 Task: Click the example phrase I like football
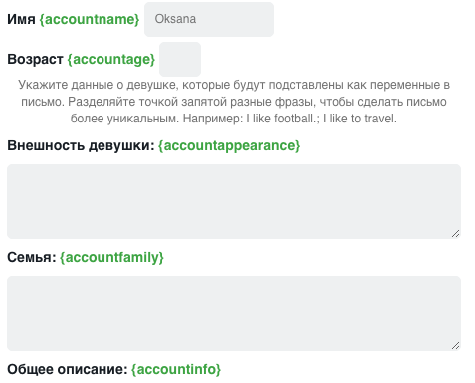coord(282,118)
